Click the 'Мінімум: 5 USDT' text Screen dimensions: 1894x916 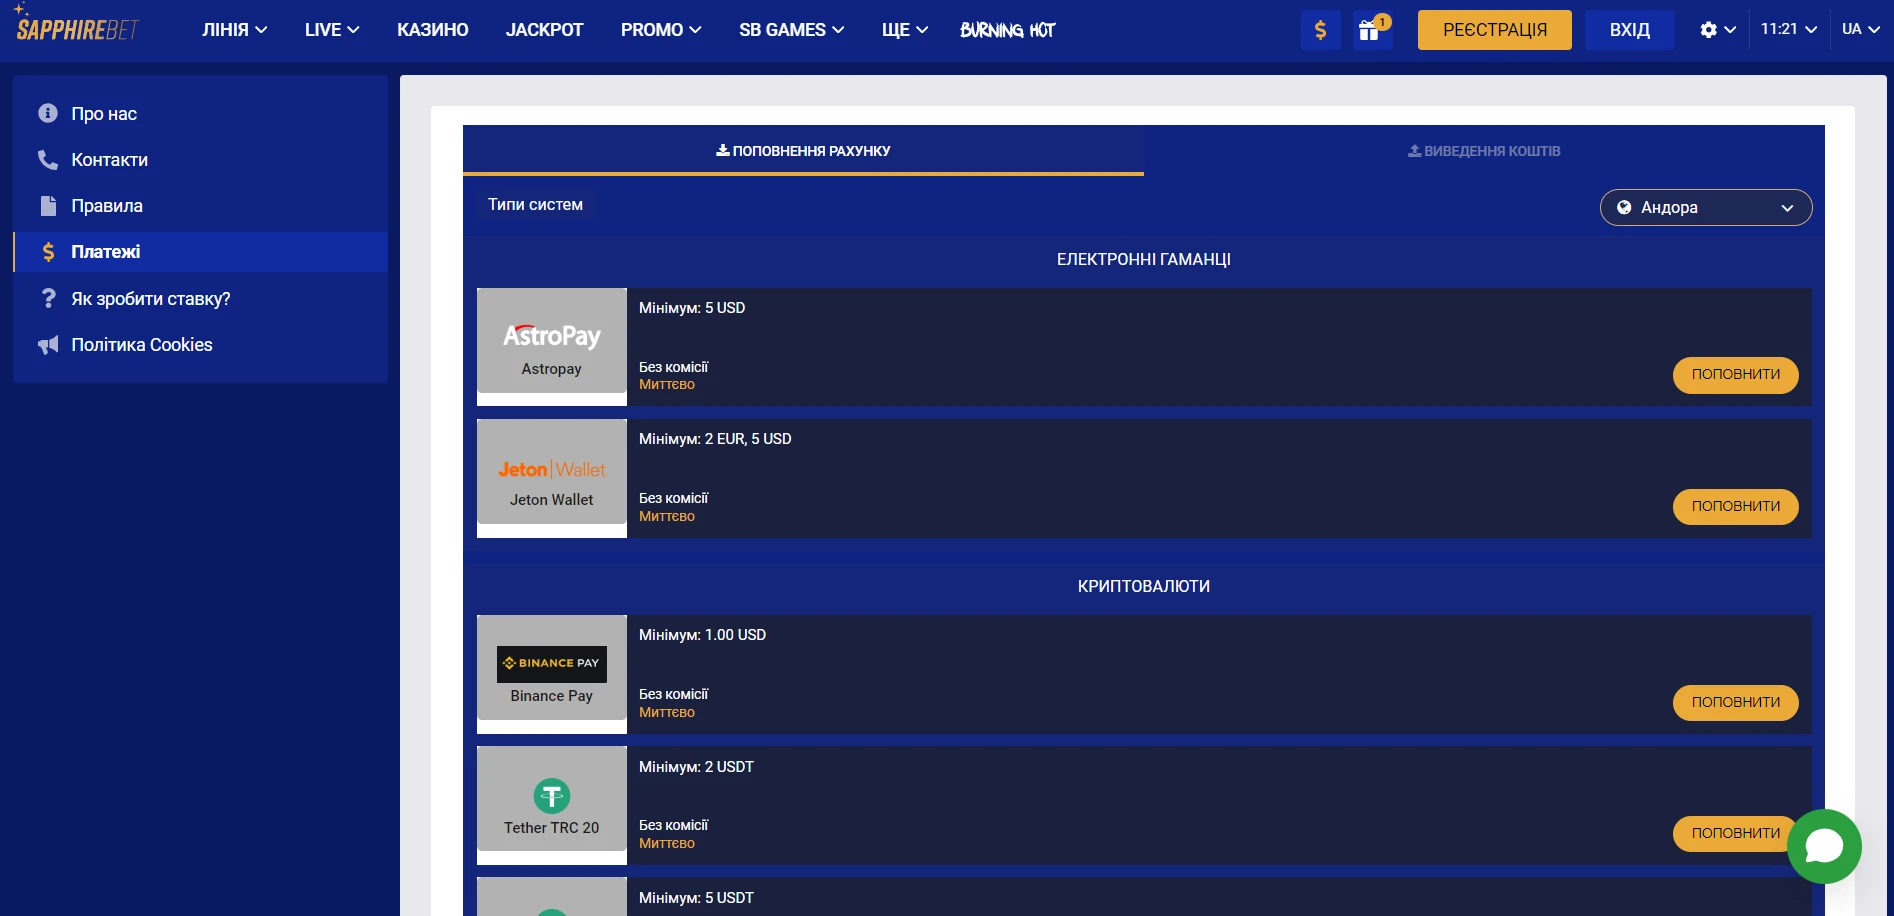click(x=696, y=898)
